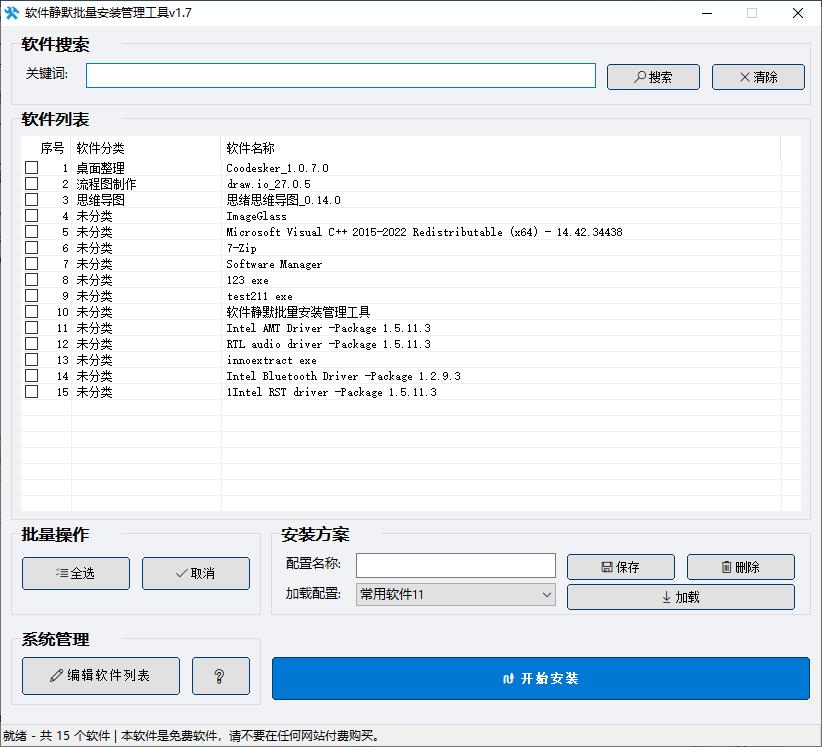822x747 pixels.
Task: Click the pencil icon on 编辑软件列表 button
Action: 56,675
